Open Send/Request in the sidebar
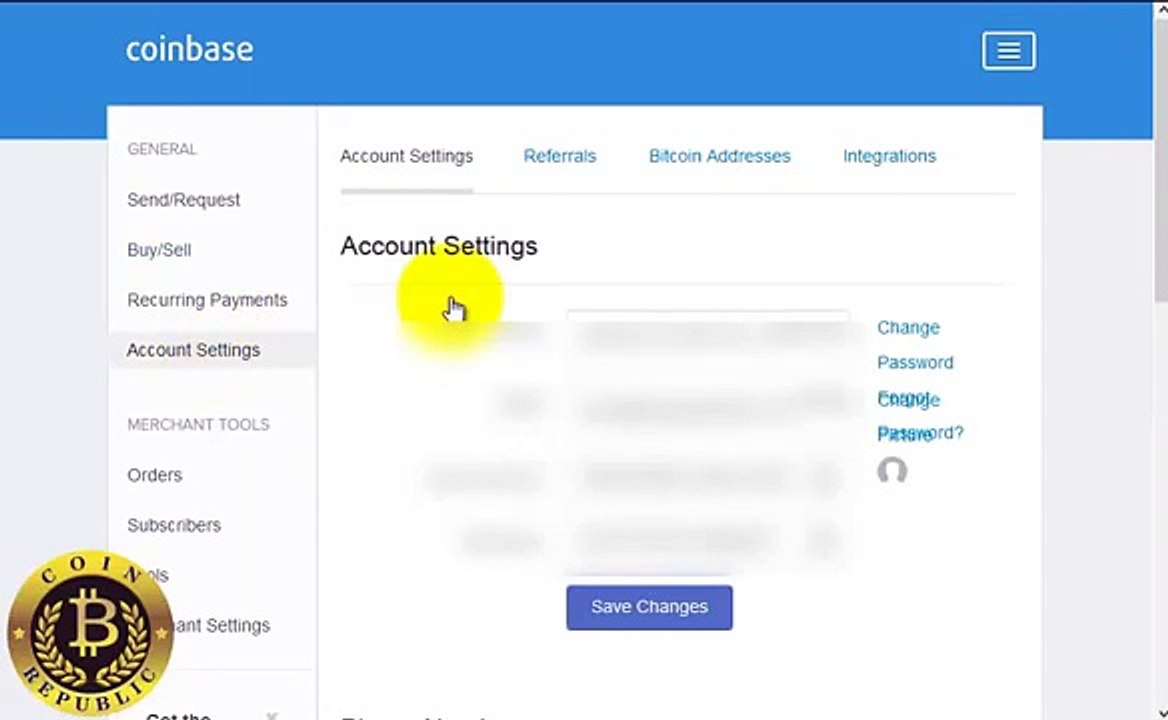 183,200
